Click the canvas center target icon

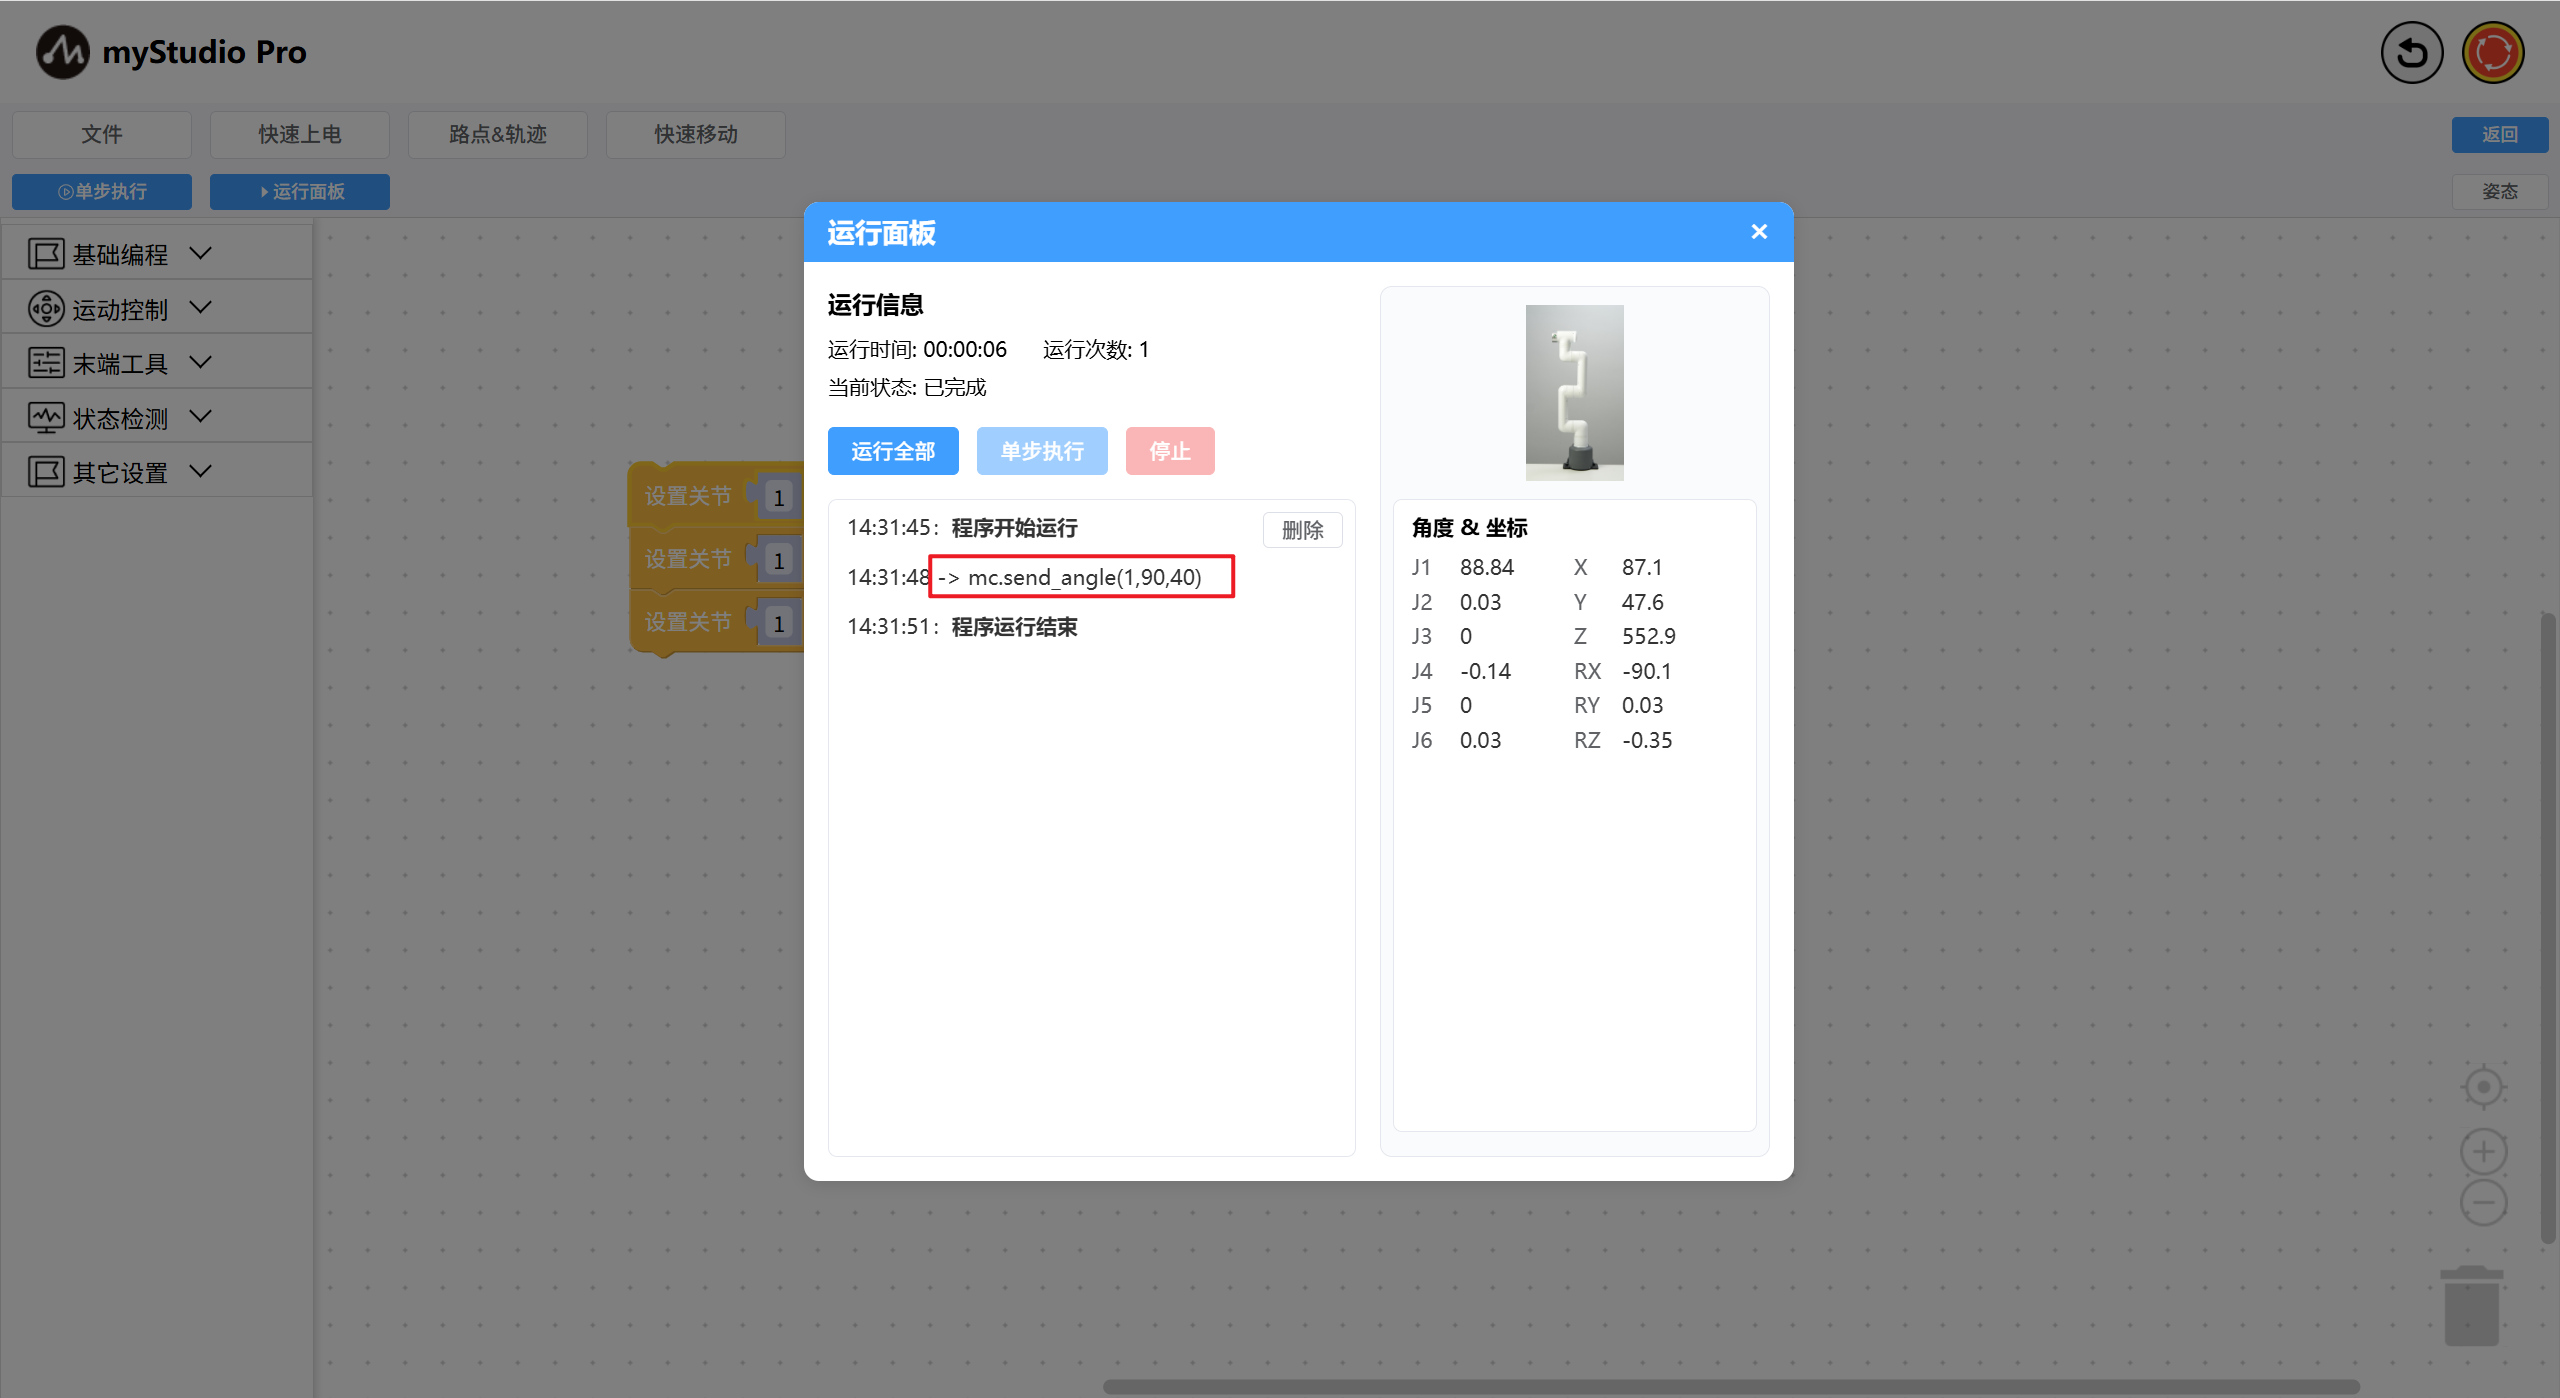(x=2483, y=1087)
